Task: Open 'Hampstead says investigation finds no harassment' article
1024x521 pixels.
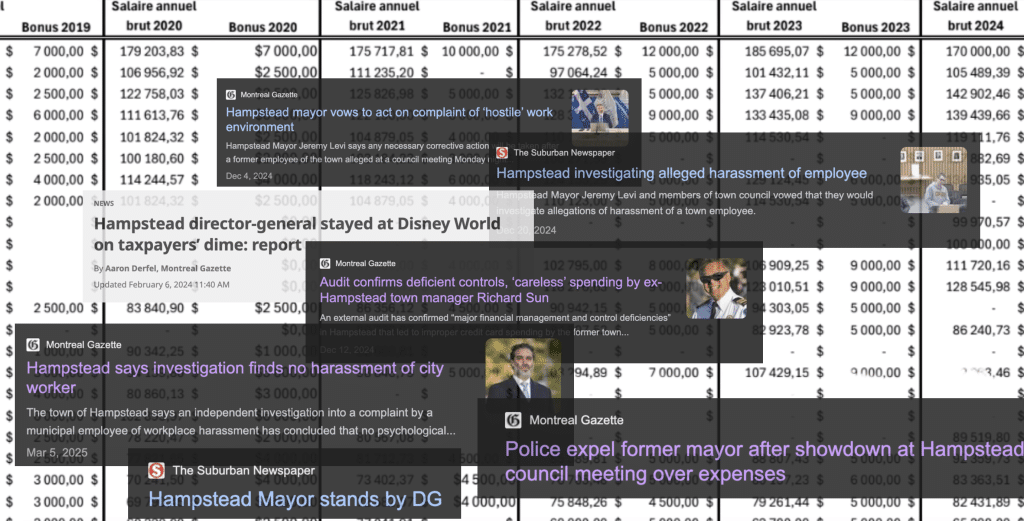Action: (x=235, y=377)
